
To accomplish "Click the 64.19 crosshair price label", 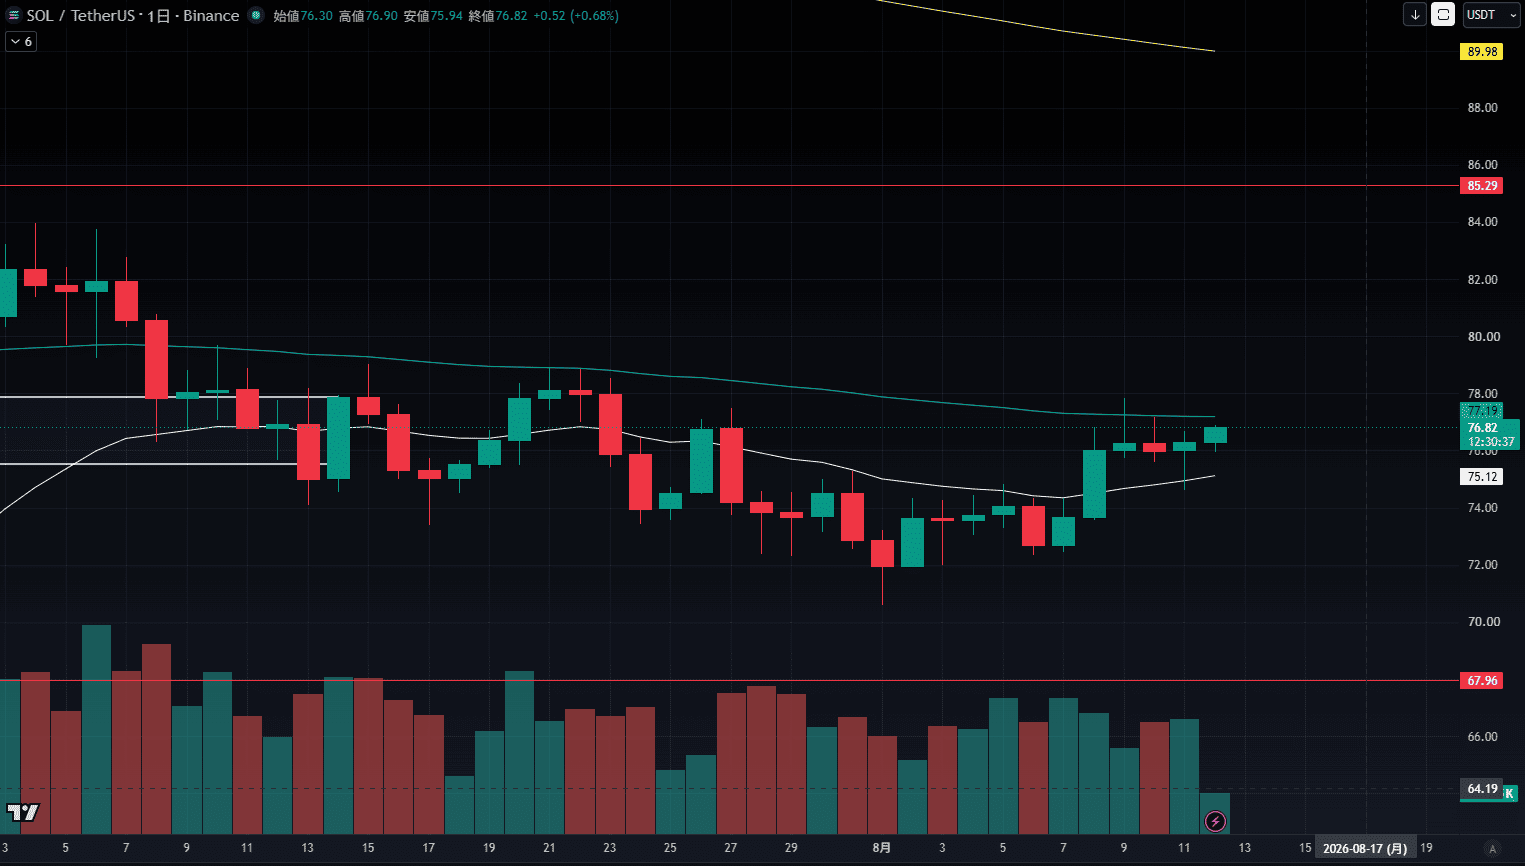I will point(1481,789).
